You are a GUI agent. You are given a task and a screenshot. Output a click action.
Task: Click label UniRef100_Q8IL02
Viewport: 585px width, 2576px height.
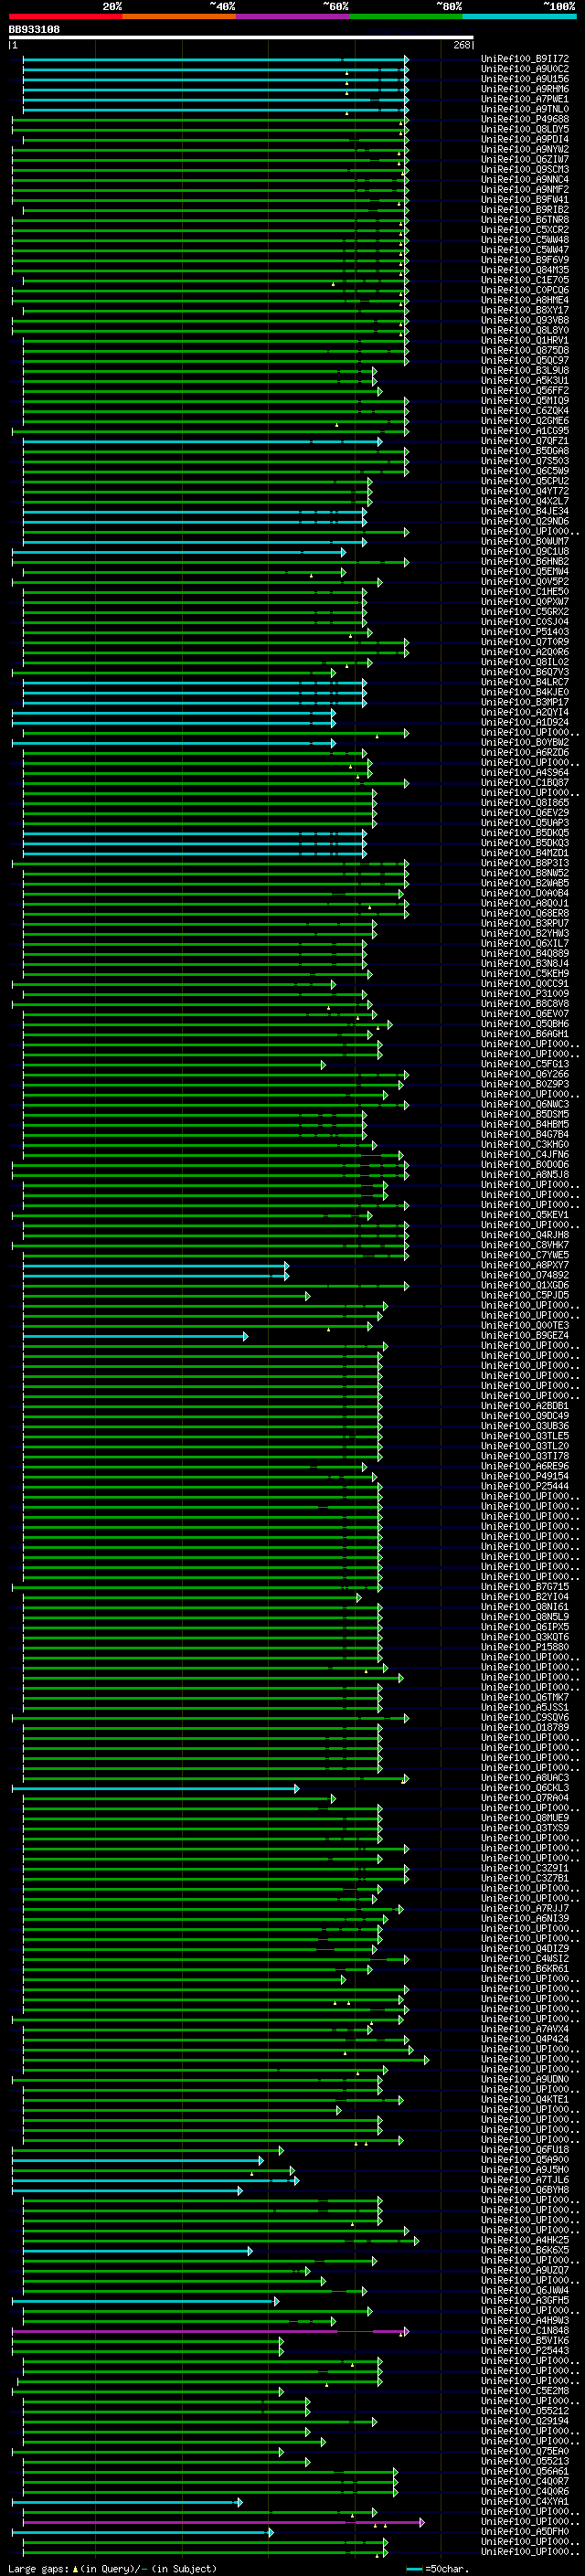click(525, 662)
